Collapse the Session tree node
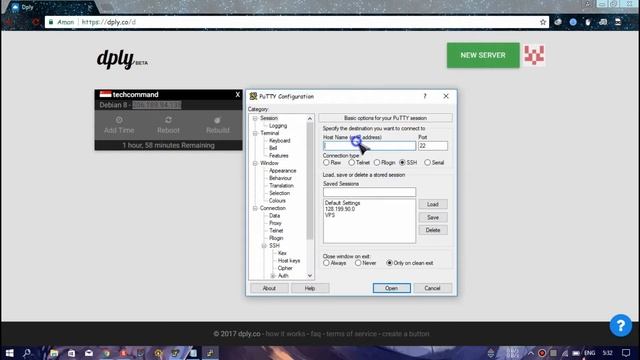 255,118
